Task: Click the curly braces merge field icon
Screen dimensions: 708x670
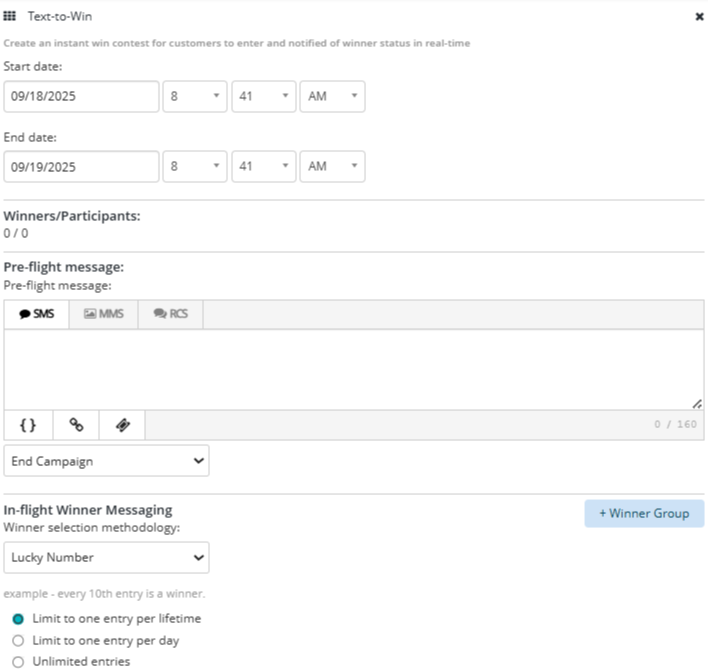Action: (x=28, y=425)
